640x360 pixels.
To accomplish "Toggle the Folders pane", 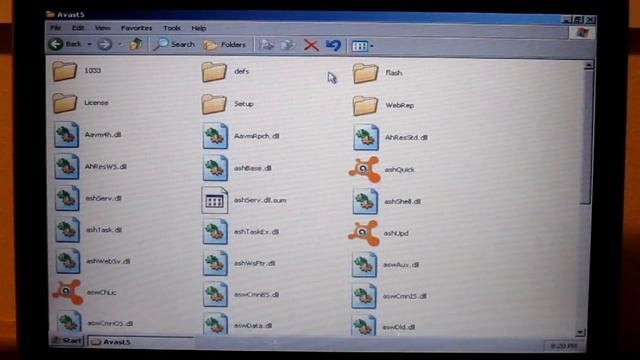I will [x=225, y=44].
